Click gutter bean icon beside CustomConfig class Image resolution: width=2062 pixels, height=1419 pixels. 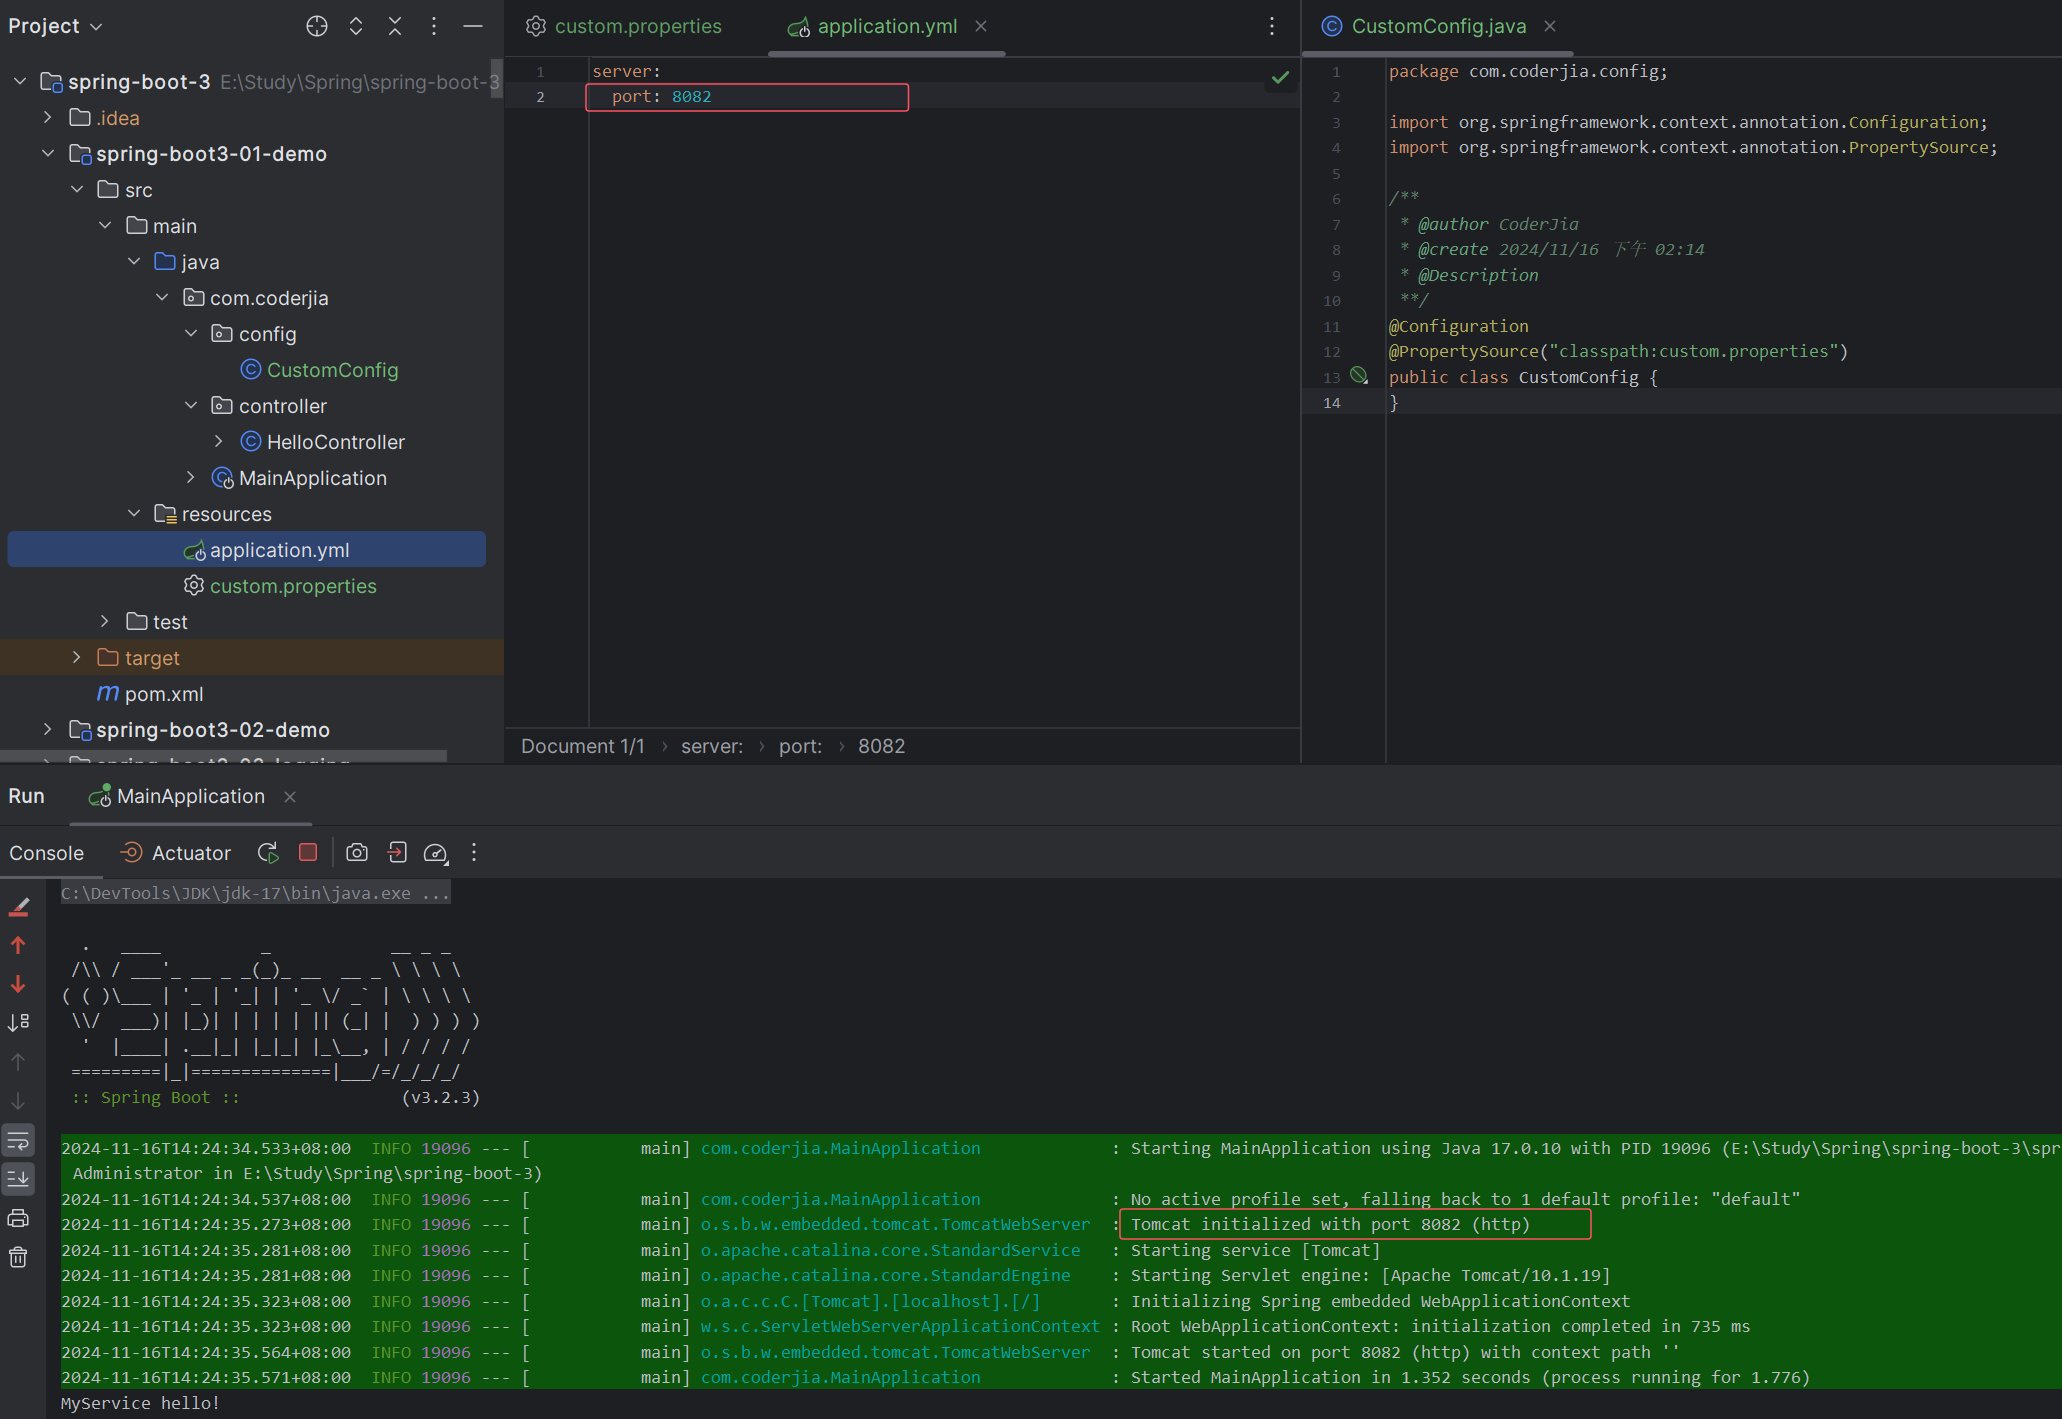[x=1359, y=376]
